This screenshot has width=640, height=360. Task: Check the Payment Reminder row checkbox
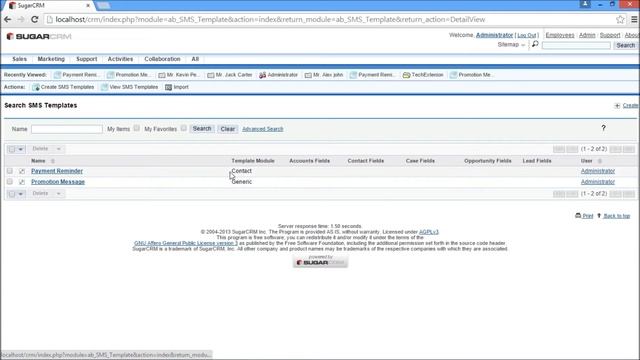click(10, 171)
